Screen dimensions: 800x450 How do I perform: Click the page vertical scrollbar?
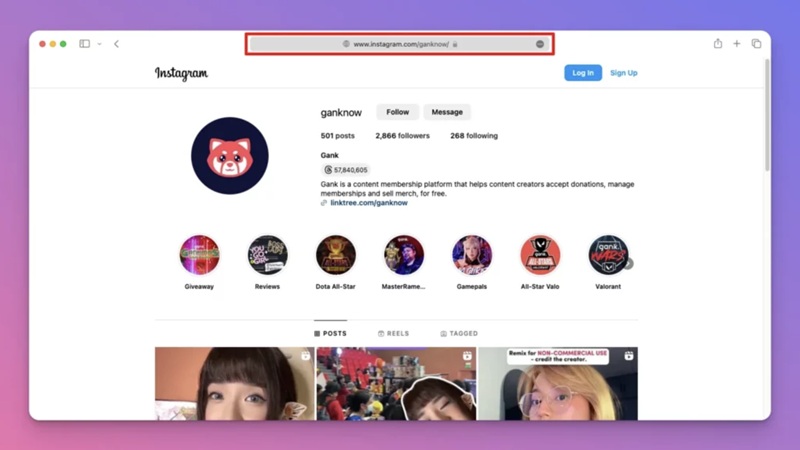point(767,115)
